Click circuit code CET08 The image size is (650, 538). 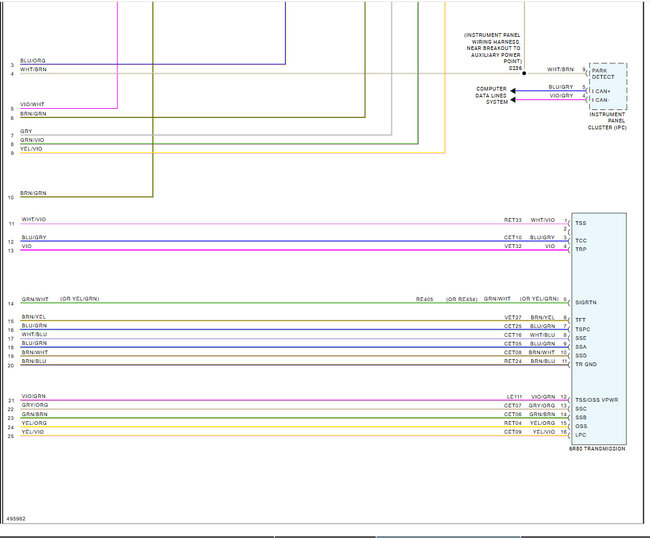[x=513, y=352]
